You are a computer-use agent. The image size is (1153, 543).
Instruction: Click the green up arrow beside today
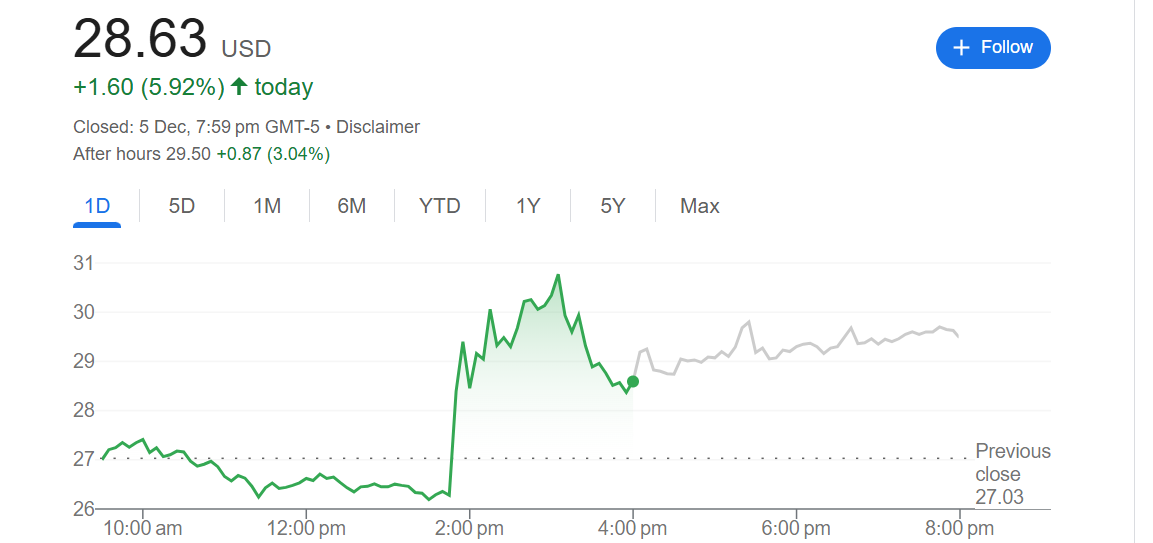[x=239, y=87]
